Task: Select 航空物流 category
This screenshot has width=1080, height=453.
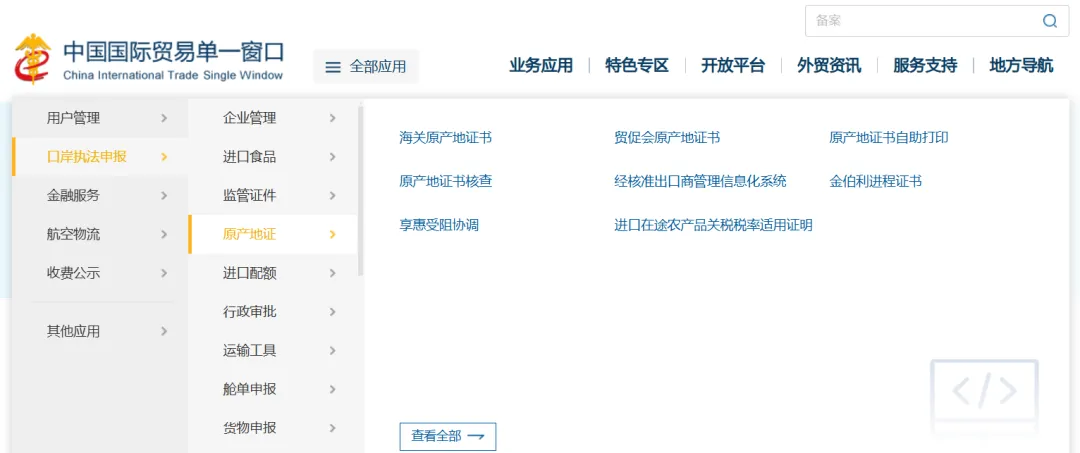Action: coord(100,234)
